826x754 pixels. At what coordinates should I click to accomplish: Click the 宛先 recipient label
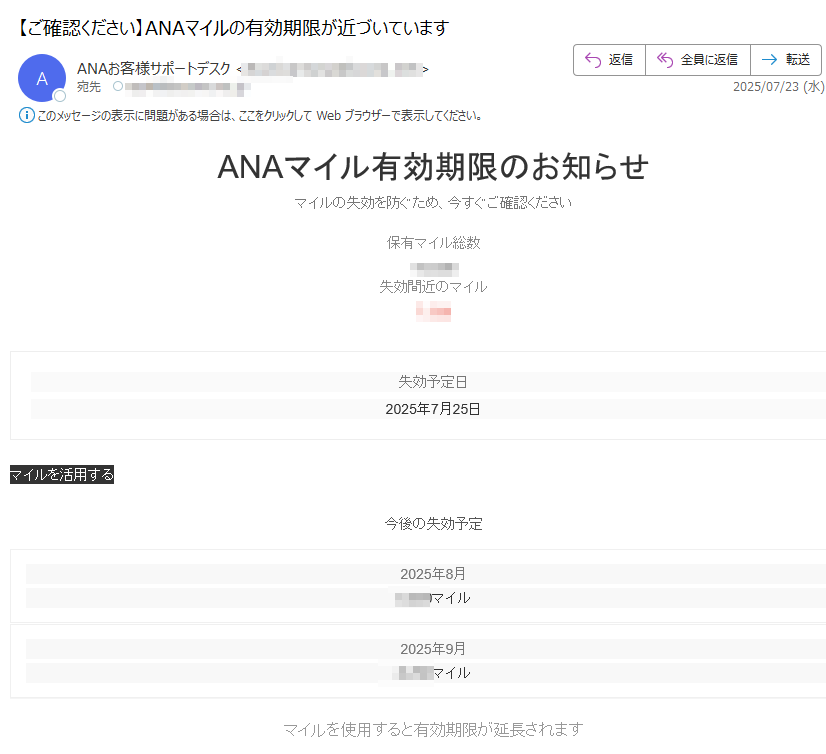[88, 87]
